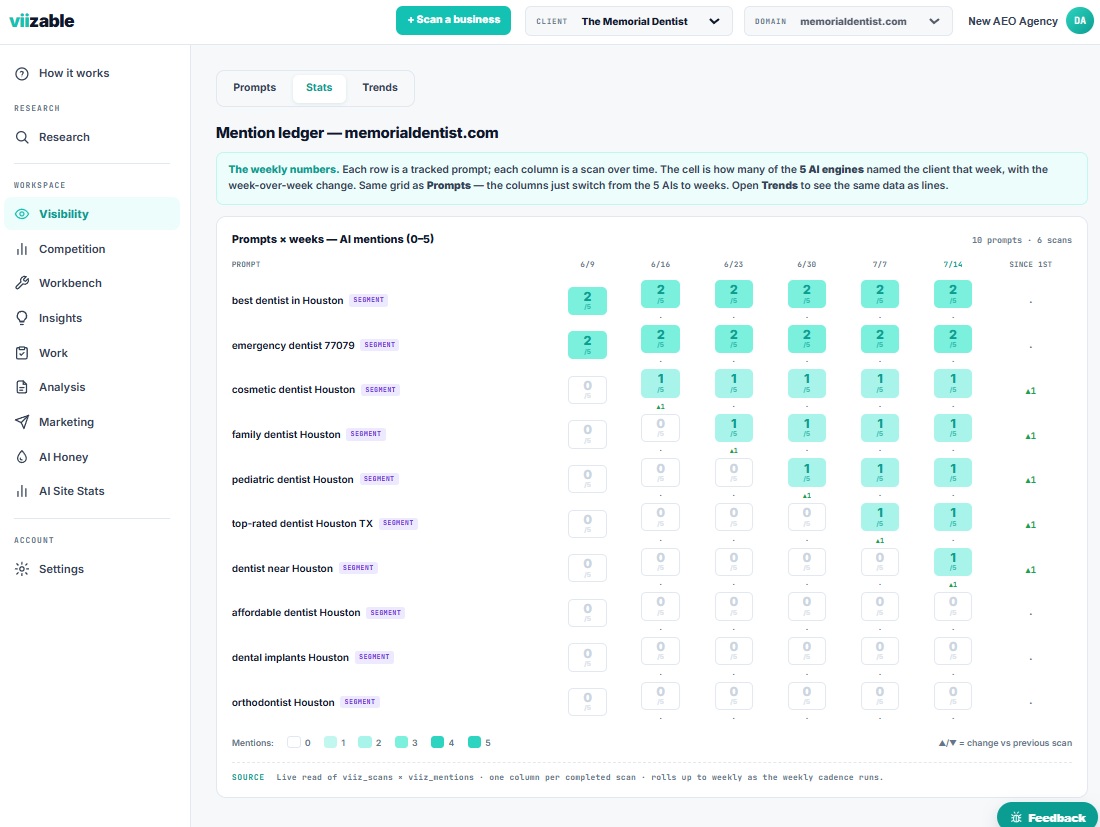Open the Workbench sidebar item
Screen dimensions: 1100x827
tap(92, 283)
